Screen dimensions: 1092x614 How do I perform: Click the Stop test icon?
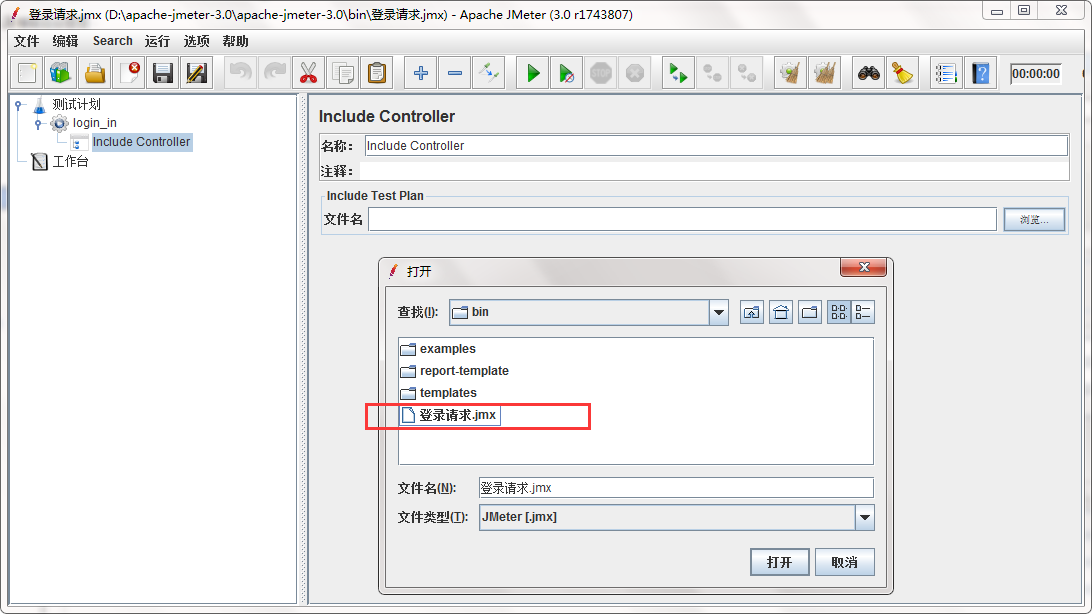(601, 72)
